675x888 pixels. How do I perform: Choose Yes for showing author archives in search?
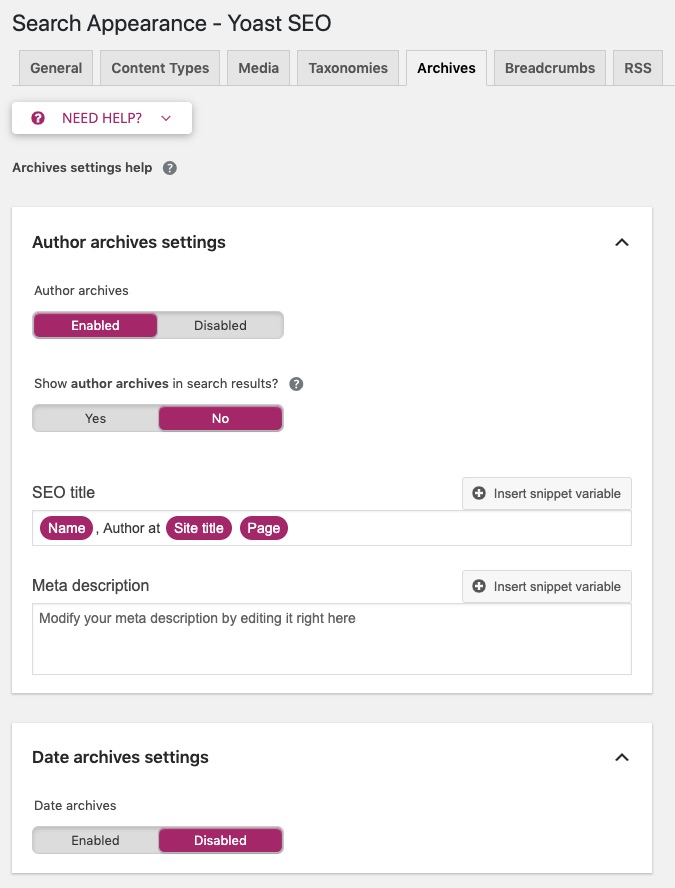point(95,419)
